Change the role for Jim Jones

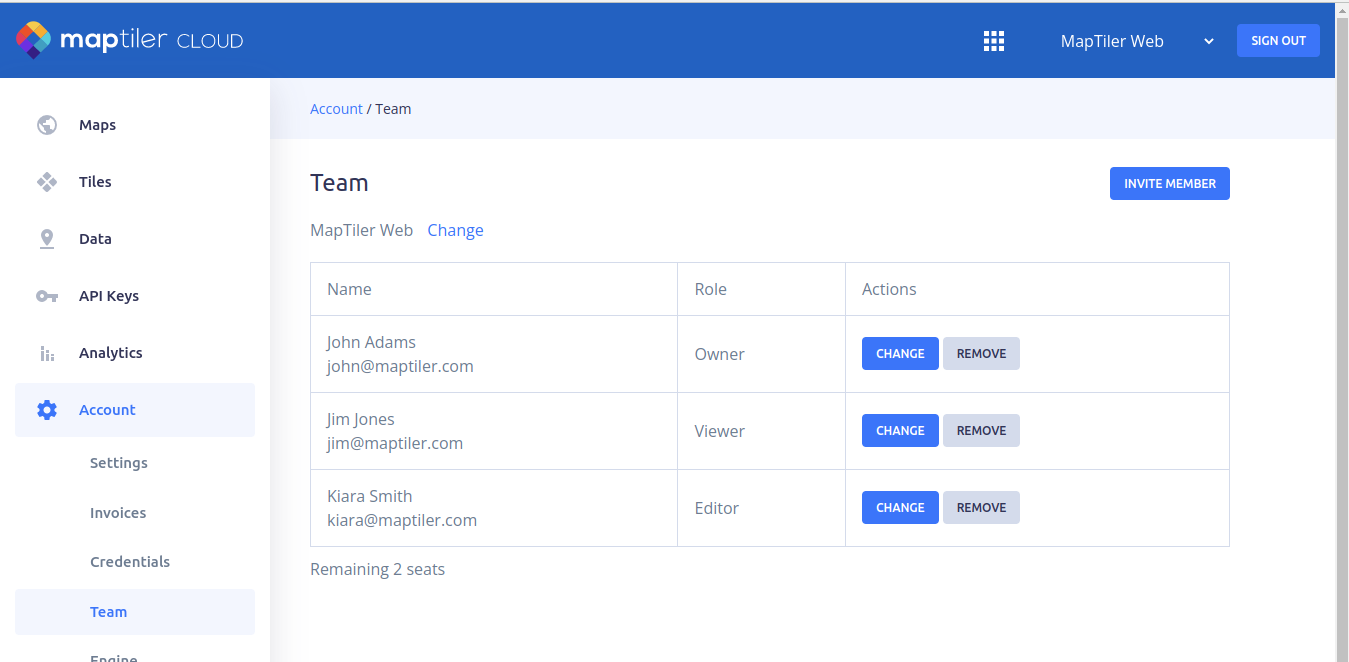pos(900,431)
